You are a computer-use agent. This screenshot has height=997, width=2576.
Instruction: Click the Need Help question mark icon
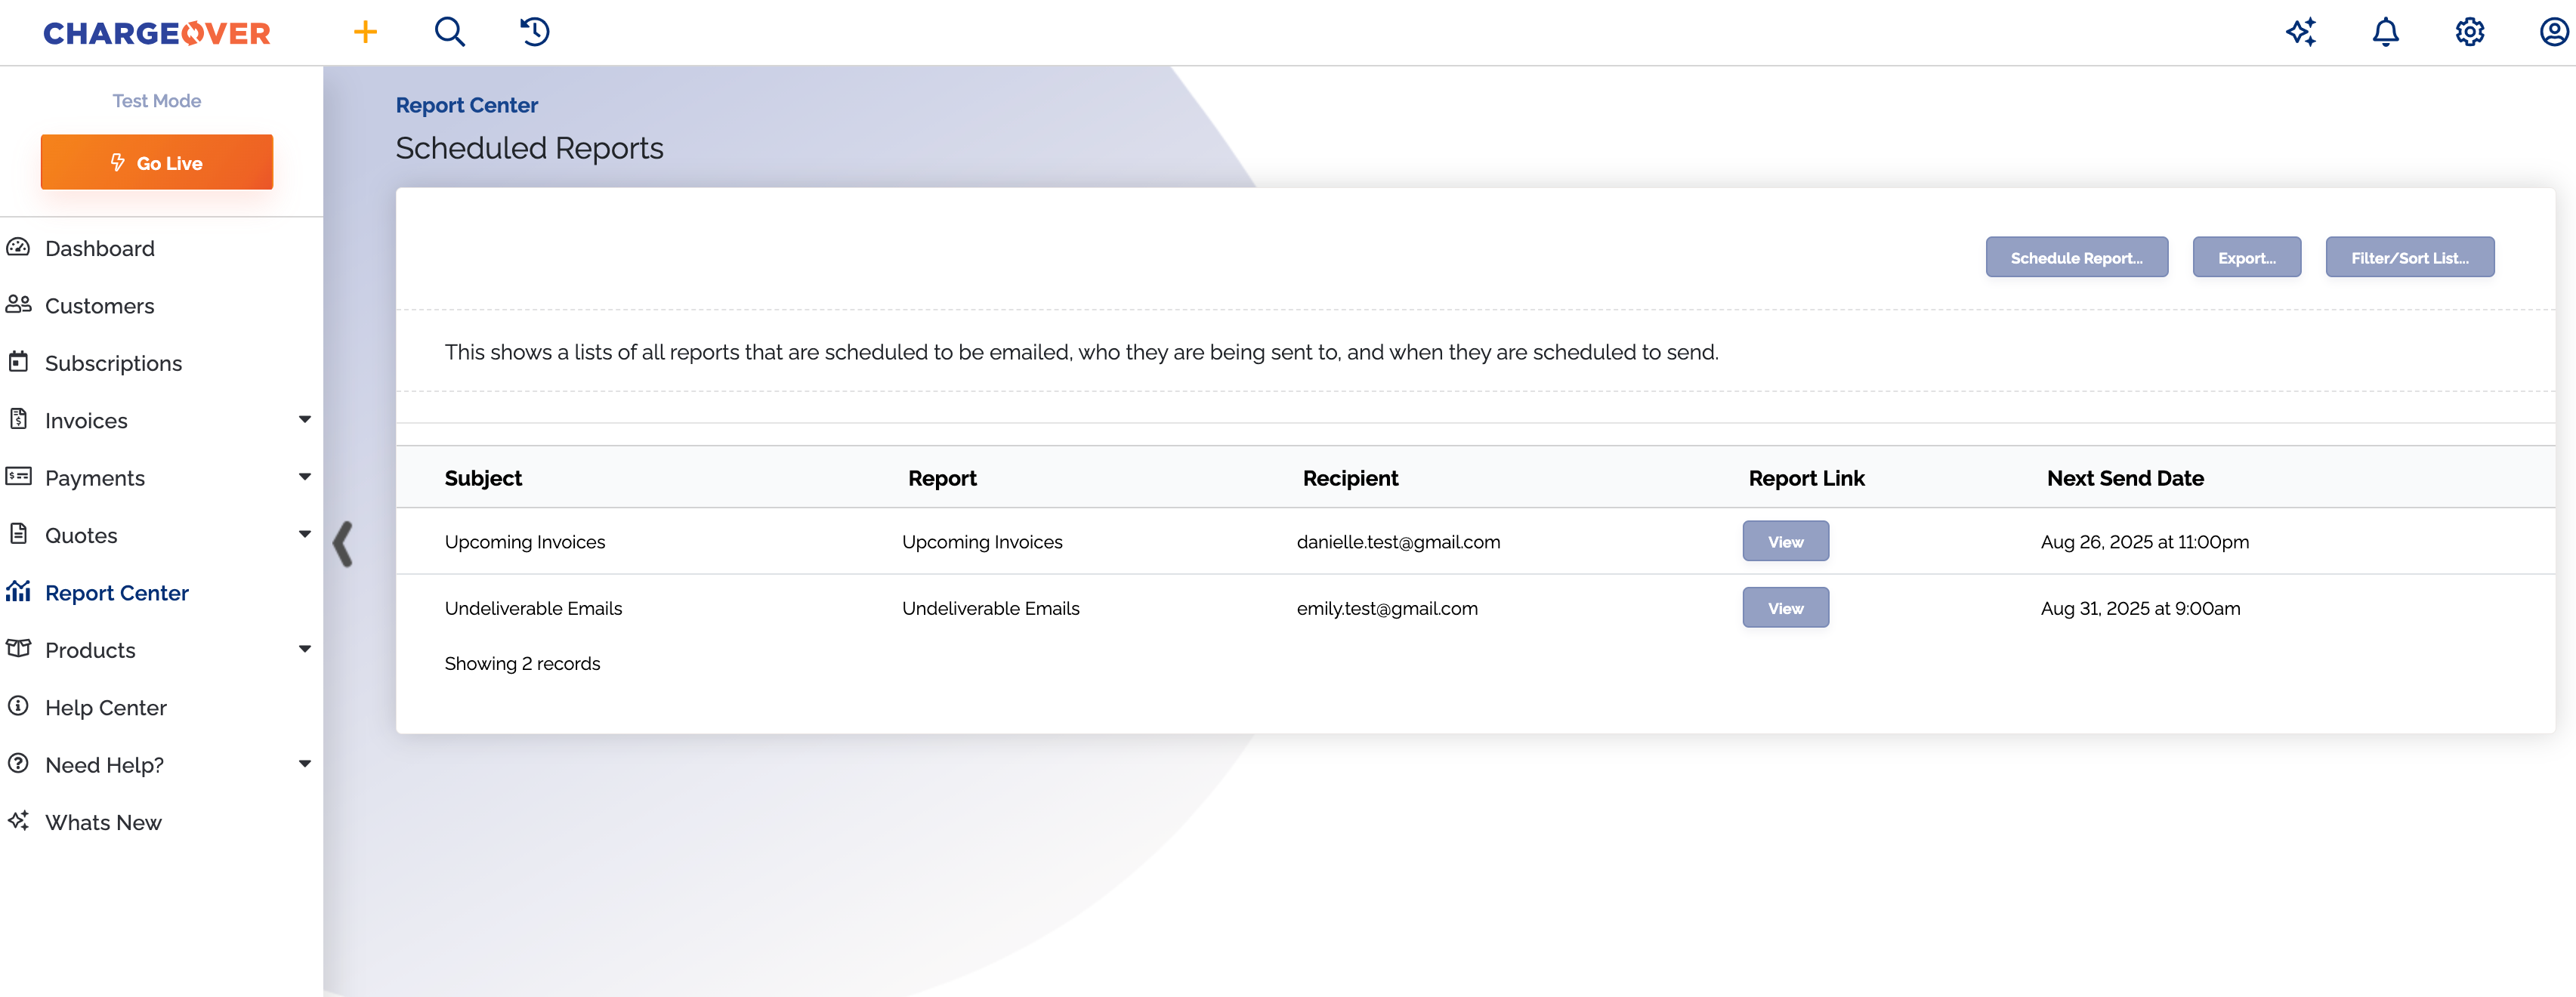[x=18, y=763]
